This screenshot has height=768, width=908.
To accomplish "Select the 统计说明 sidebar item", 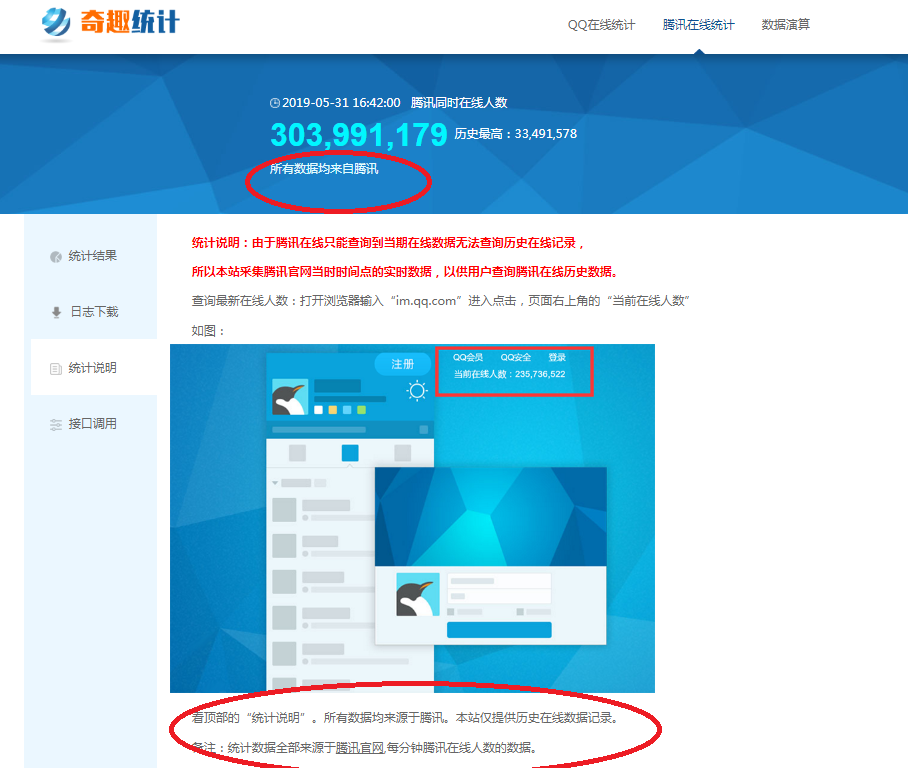I will (94, 368).
